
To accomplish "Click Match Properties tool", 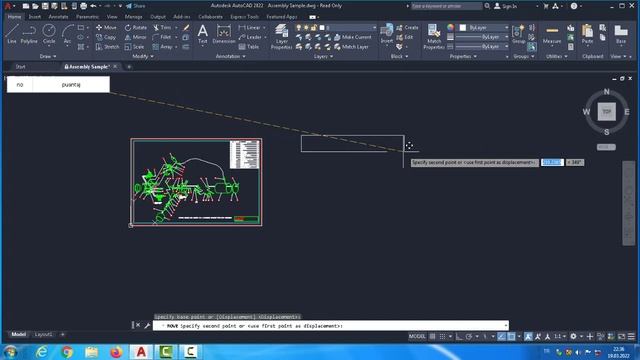I will tap(433, 36).
